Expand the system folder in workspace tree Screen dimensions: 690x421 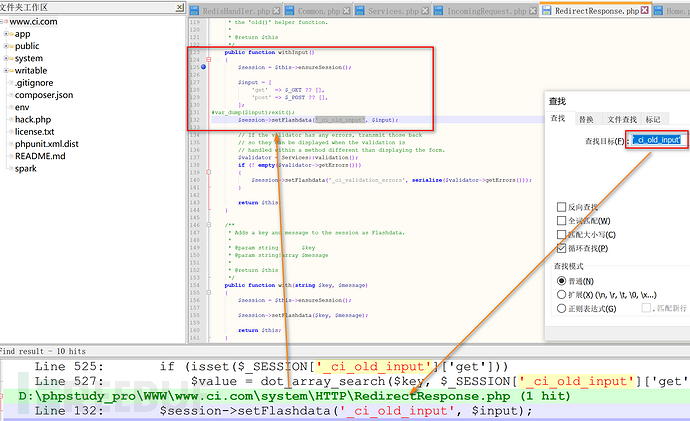click(x=7, y=58)
